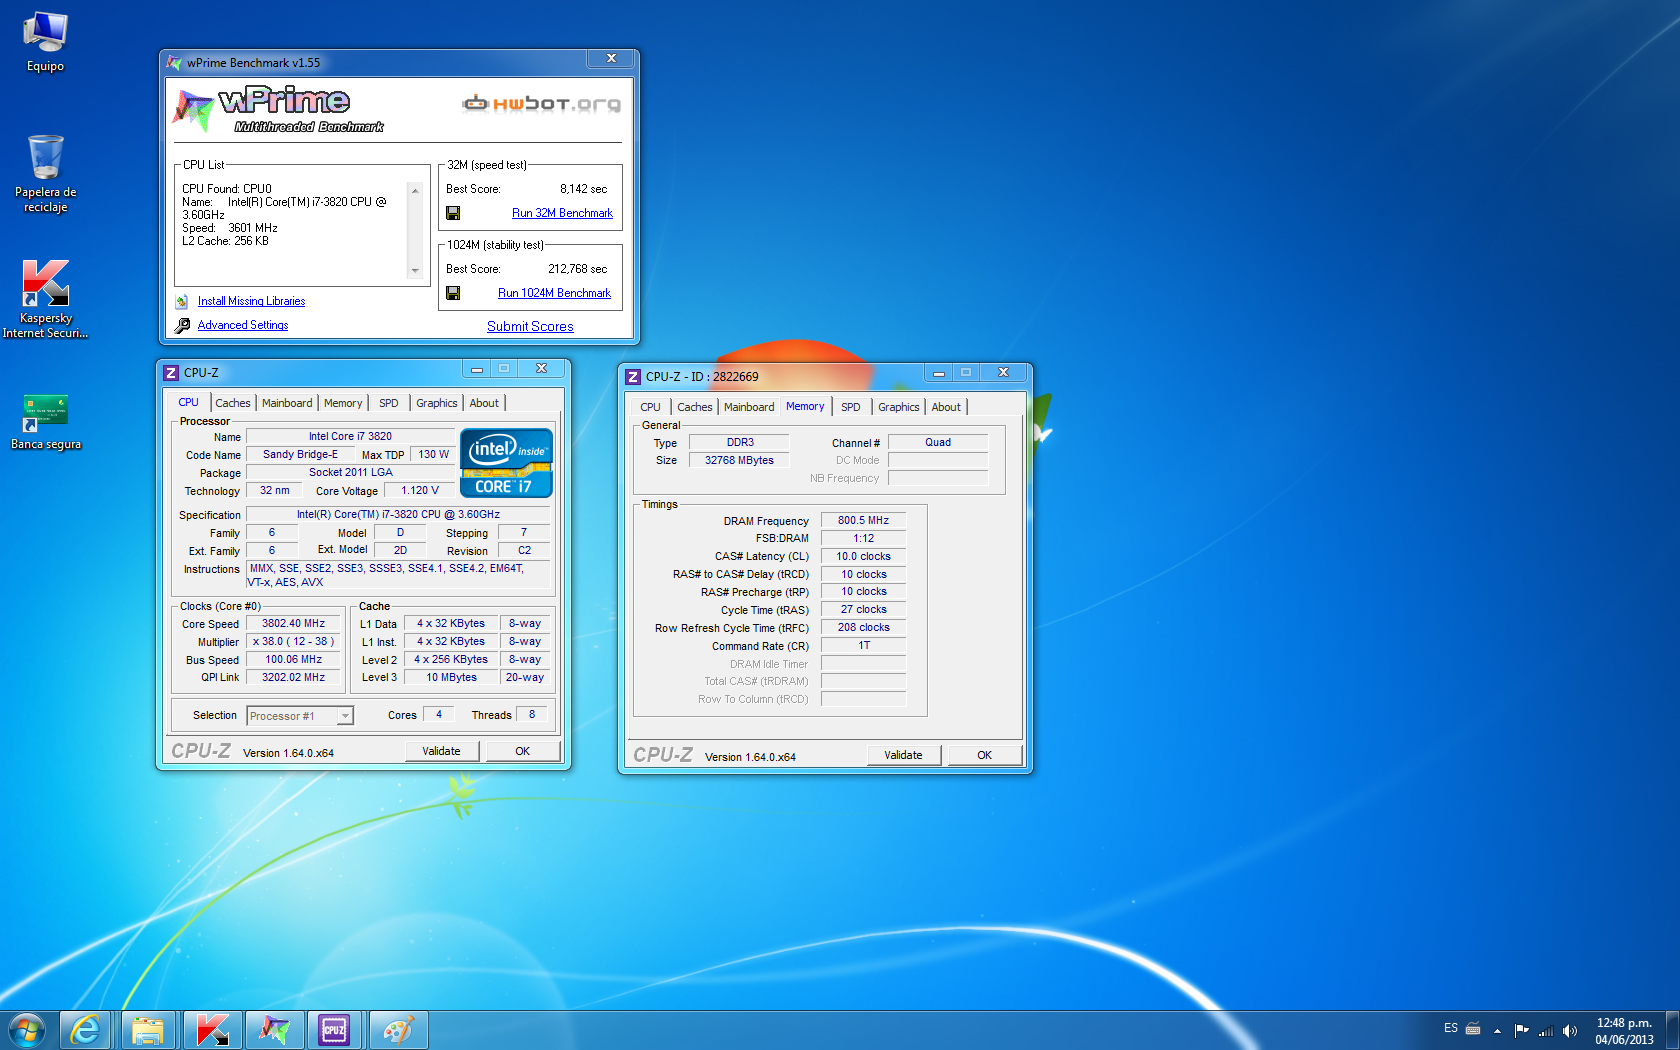Open Kaspersky from the taskbar

(x=212, y=1030)
